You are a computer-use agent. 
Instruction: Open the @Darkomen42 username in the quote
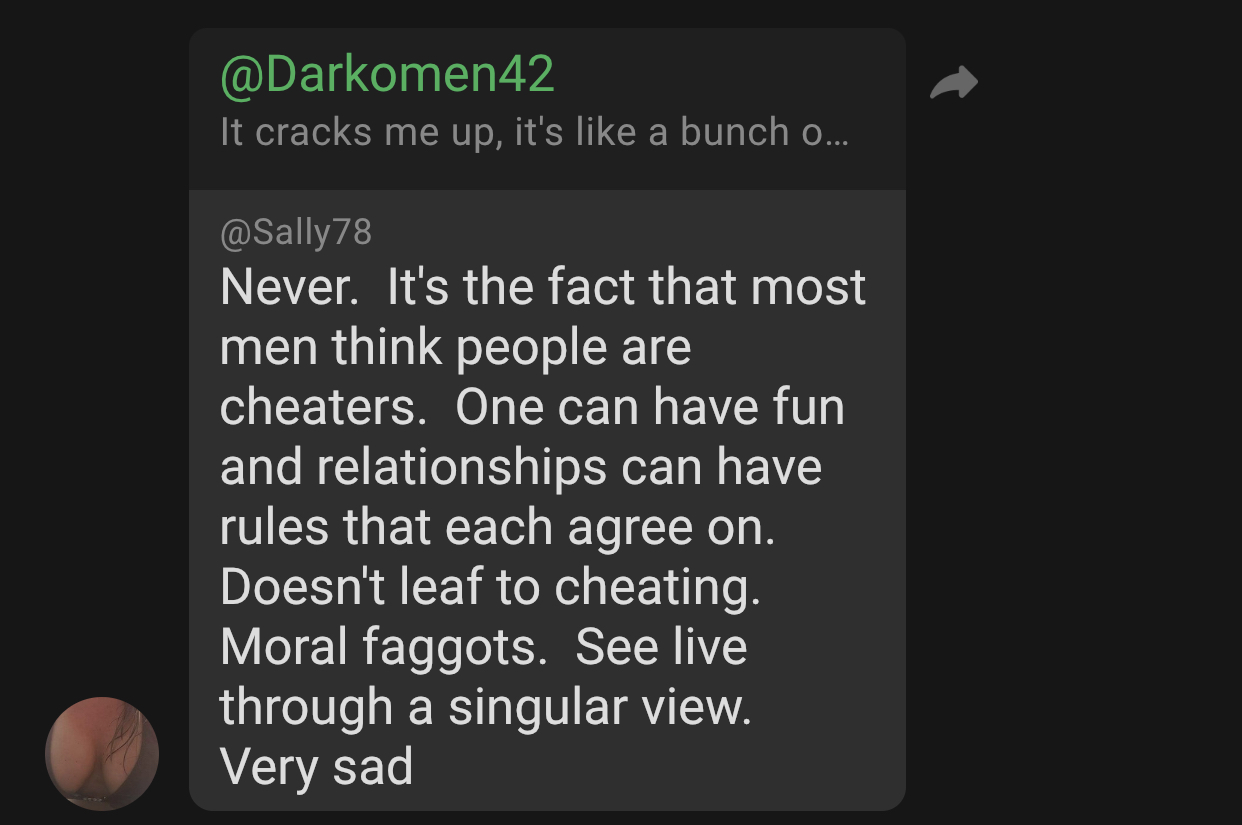pos(387,75)
